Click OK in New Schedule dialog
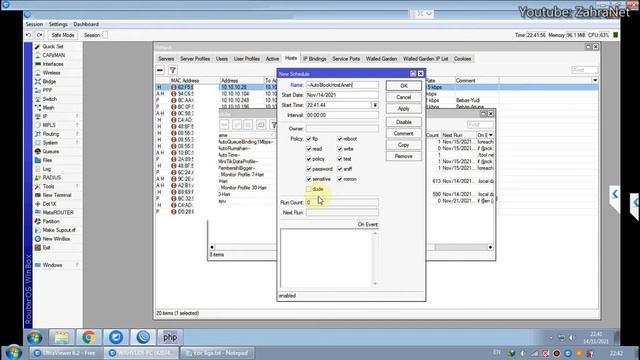640x360 pixels. pyautogui.click(x=403, y=86)
